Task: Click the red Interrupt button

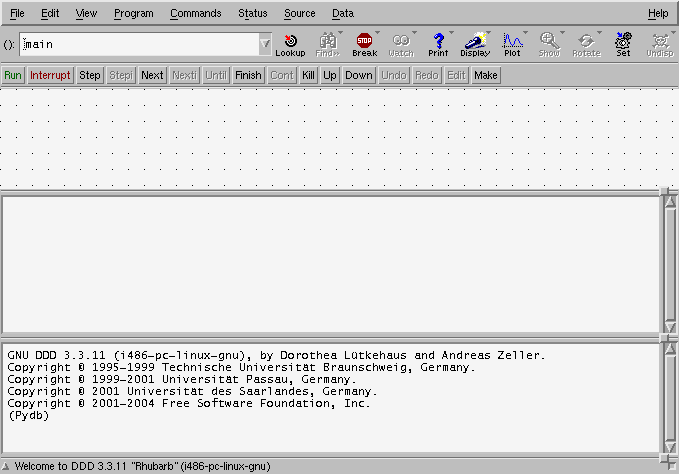Action: [50, 75]
